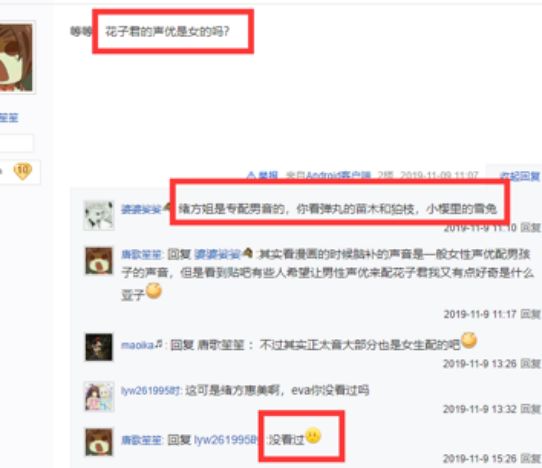Click mentioned user lyw2619958 in the last reply
This screenshot has width=542, height=468.
tap(226, 440)
